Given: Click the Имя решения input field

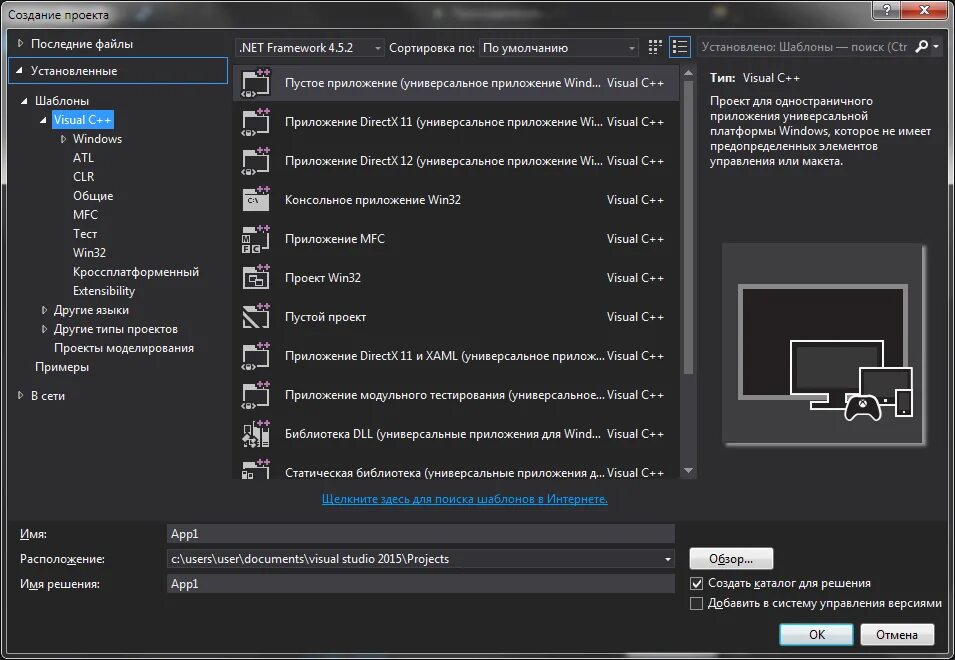Looking at the screenshot, I should tap(420, 584).
